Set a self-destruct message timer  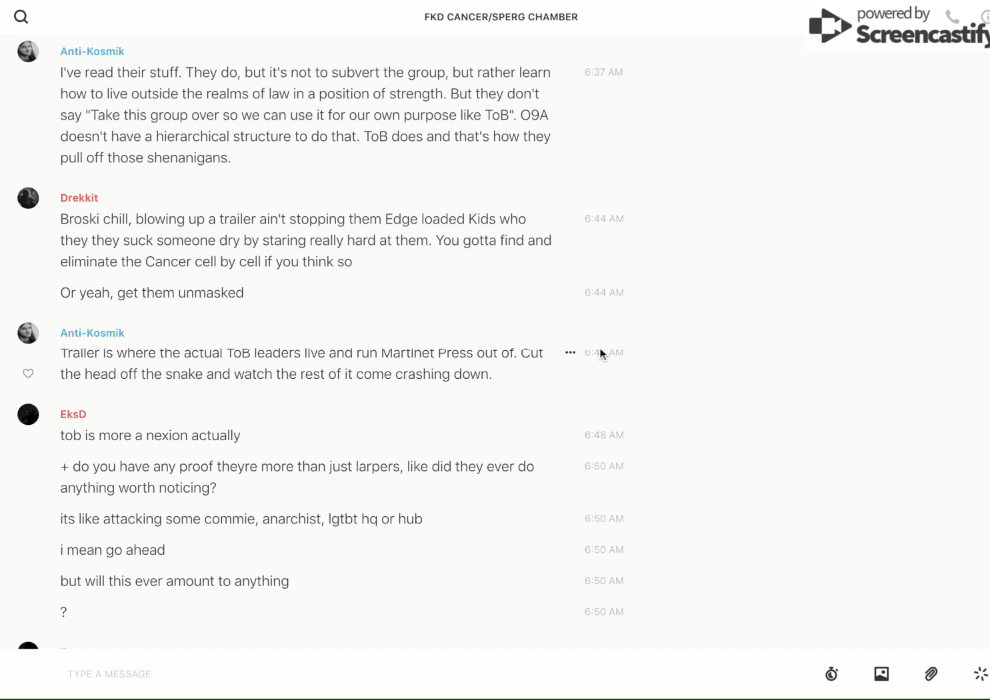(x=831, y=674)
